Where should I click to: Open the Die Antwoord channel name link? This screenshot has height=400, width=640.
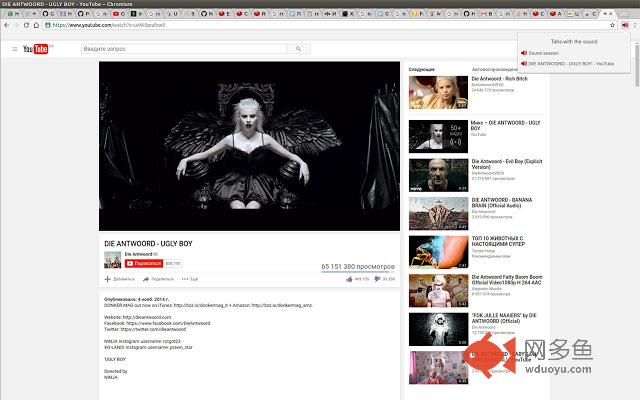pos(138,254)
